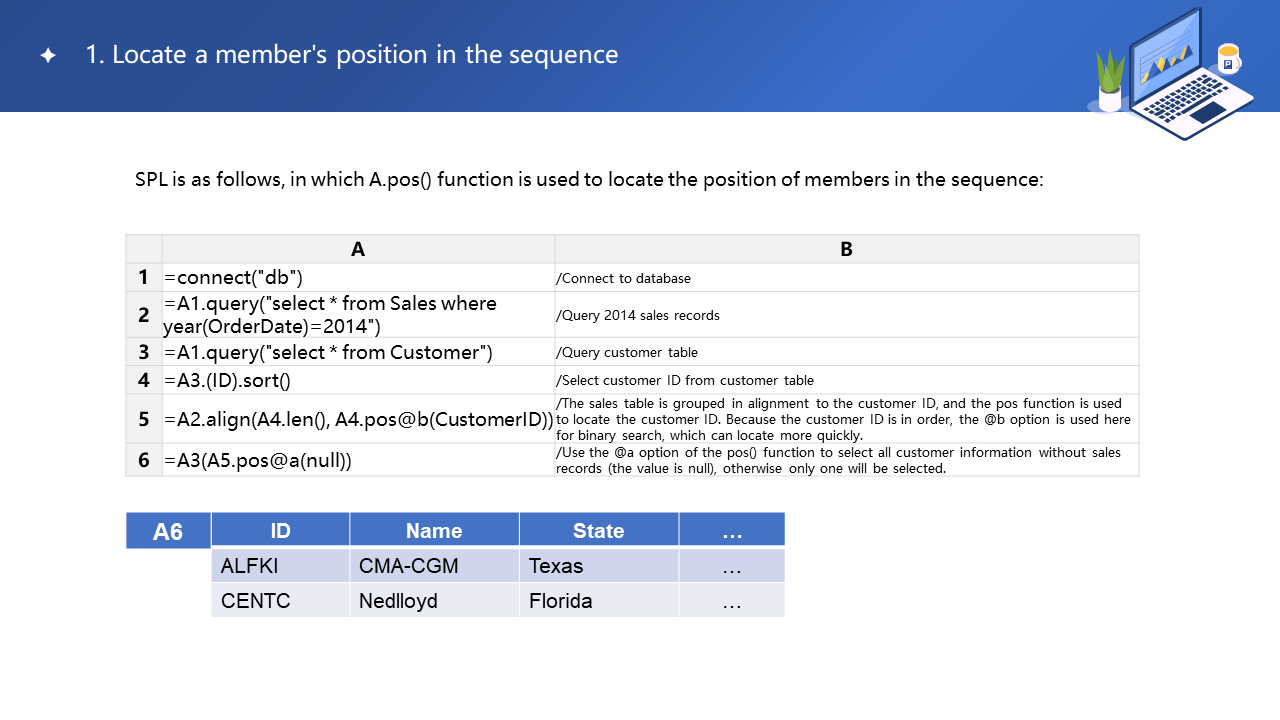The height and width of the screenshot is (720, 1280).
Task: Click the "Query customer table" comment cell
Action: tap(846, 352)
